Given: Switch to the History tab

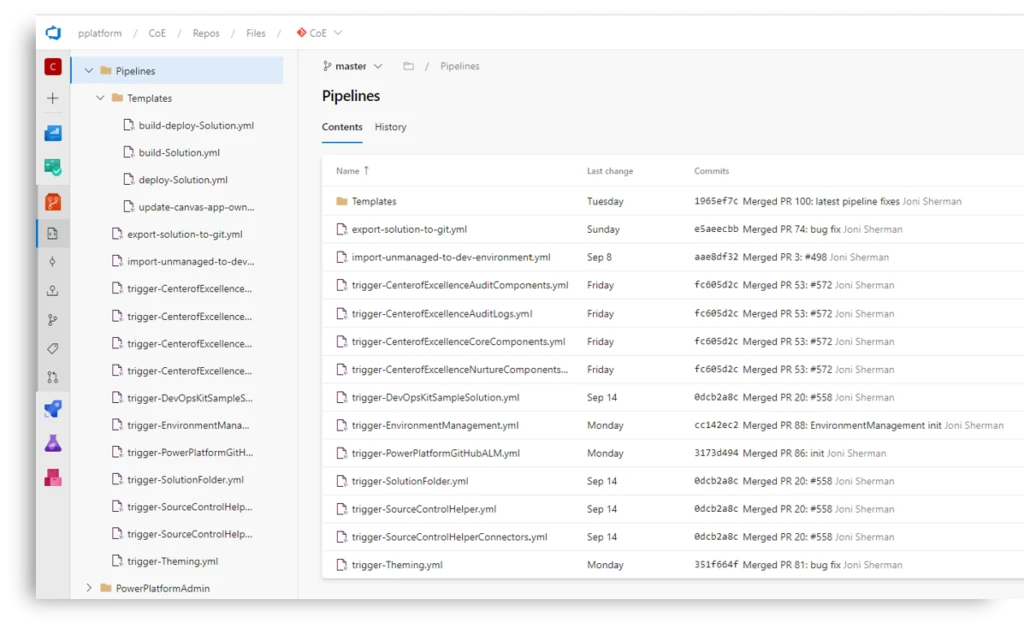Looking at the screenshot, I should (x=390, y=127).
